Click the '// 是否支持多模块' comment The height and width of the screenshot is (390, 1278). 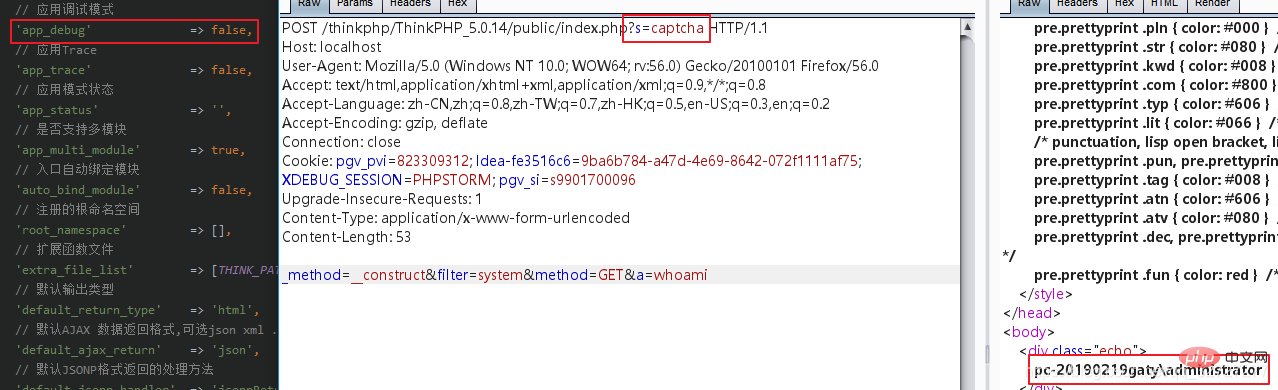71,129
